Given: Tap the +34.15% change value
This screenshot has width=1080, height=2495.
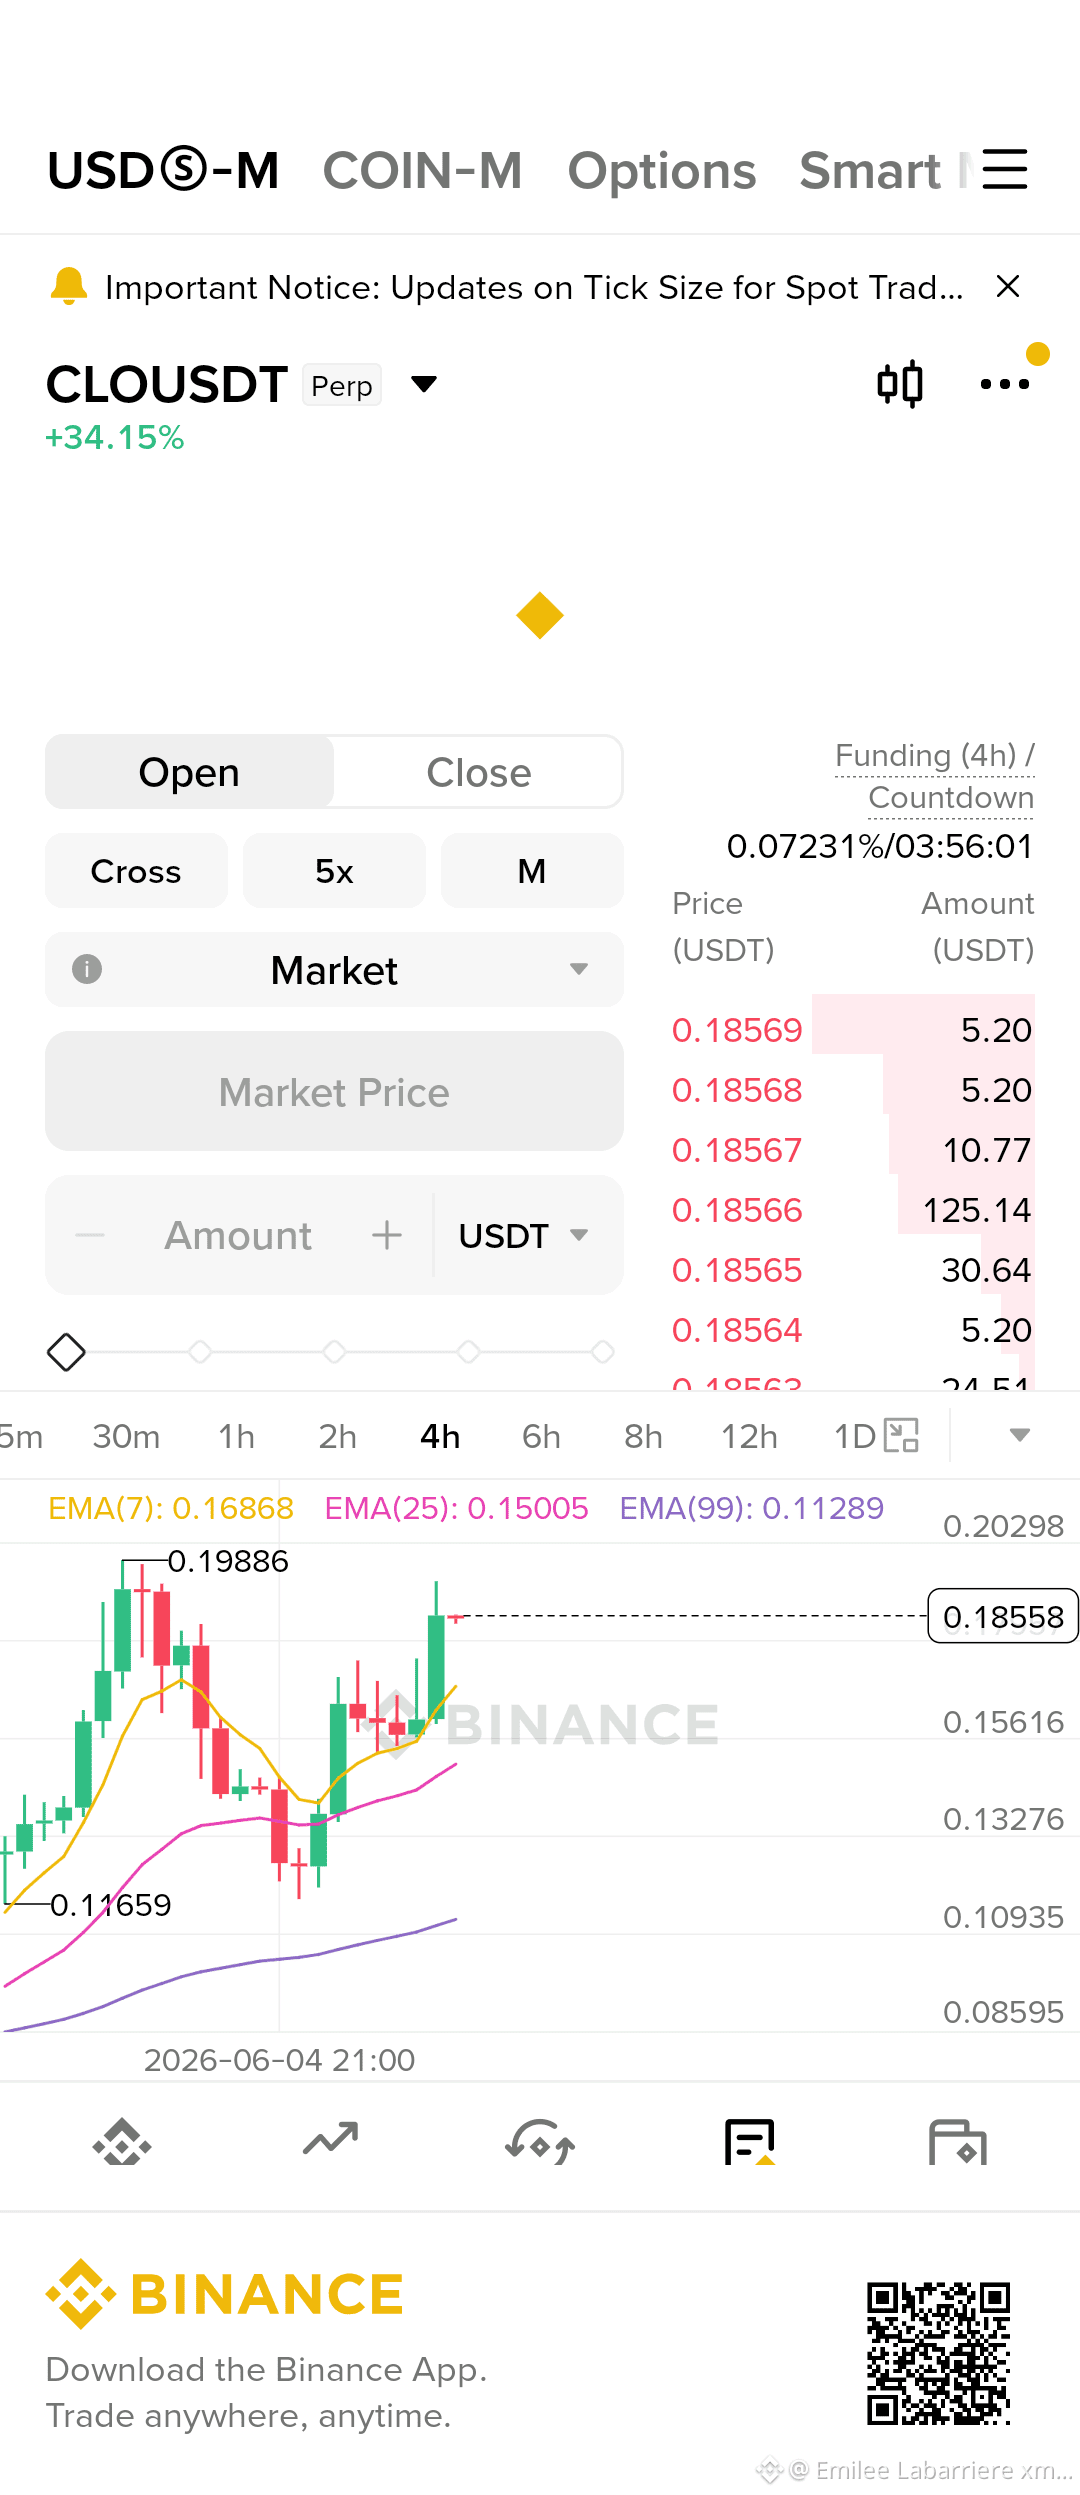Looking at the screenshot, I should pos(115,438).
